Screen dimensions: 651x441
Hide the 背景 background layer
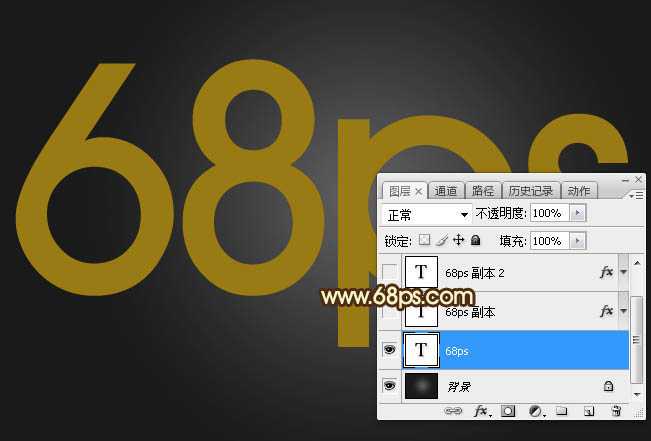[389, 385]
